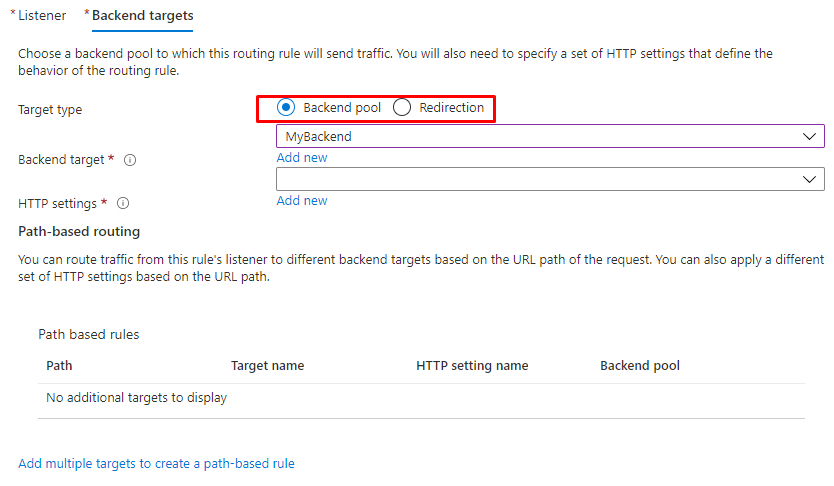
Task: Click Add new under Backend target dropdown
Action: click(302, 158)
